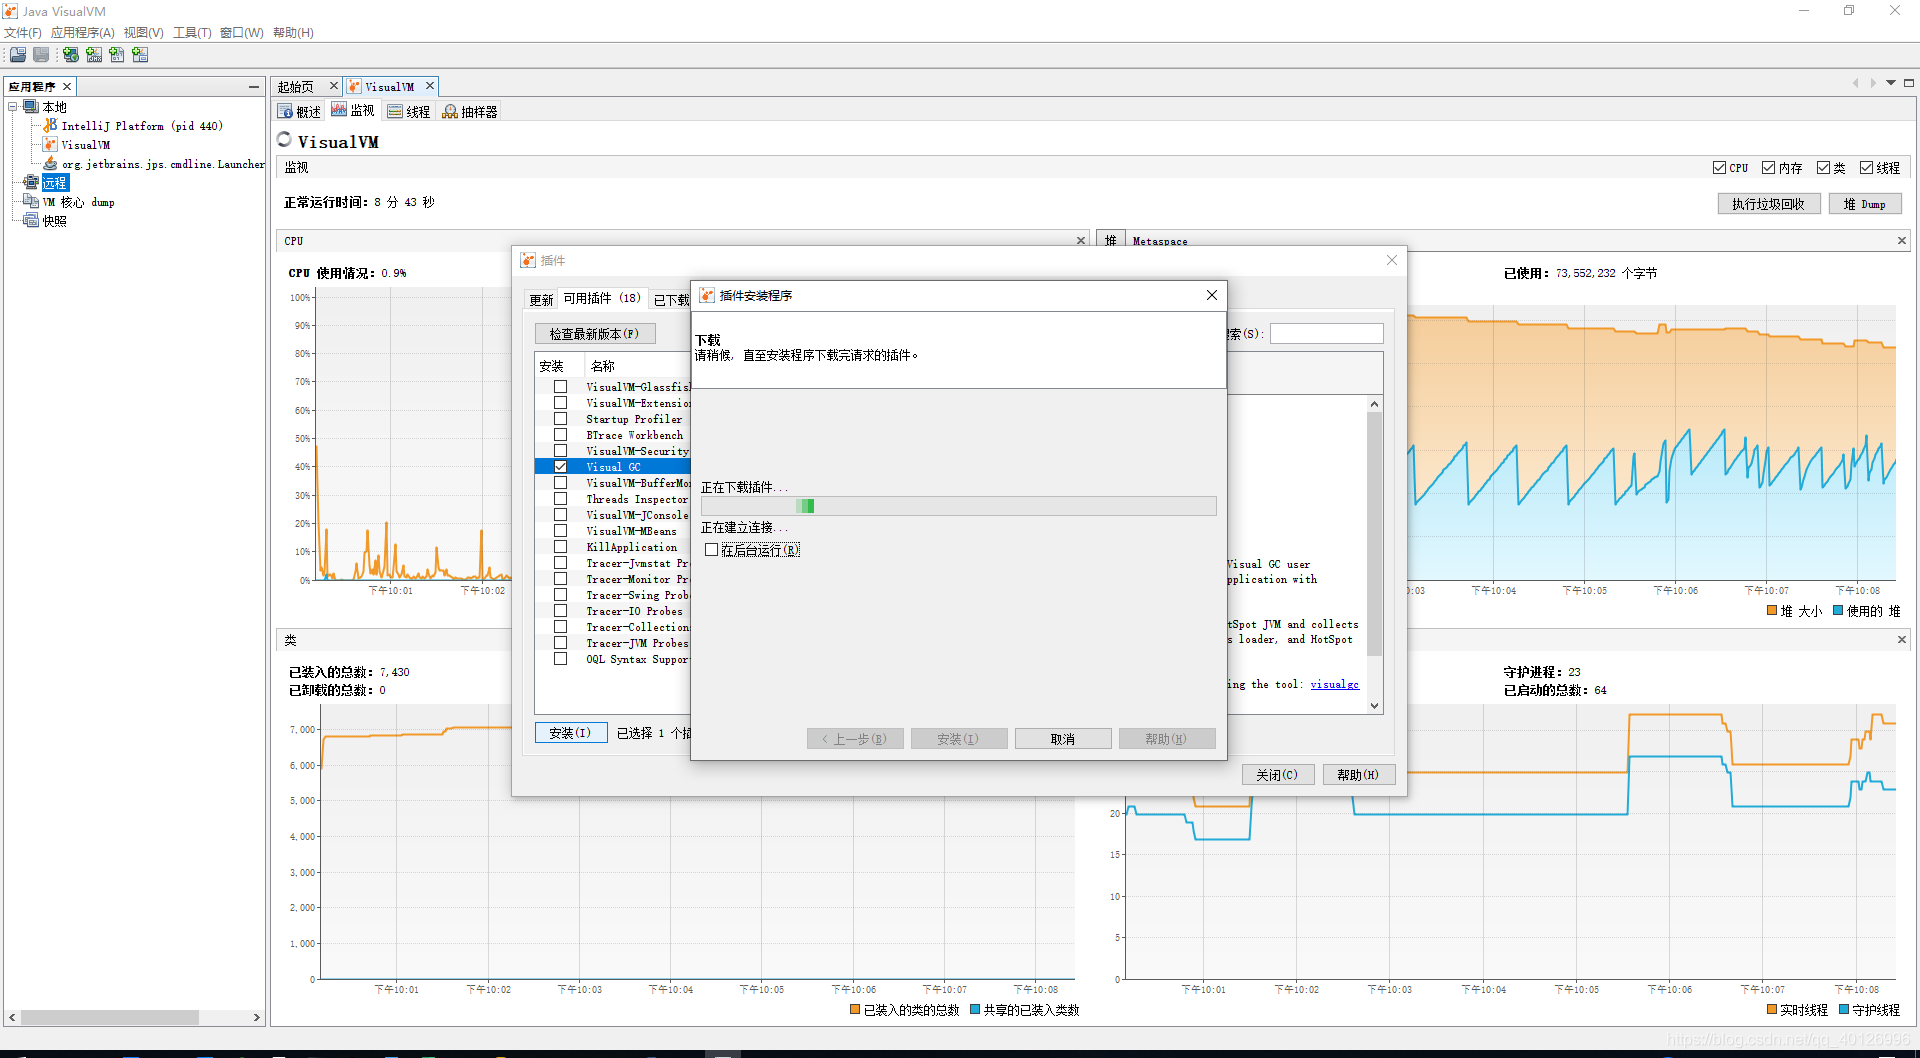Select the IntelliJ Platform application icon
Image resolution: width=1920 pixels, height=1058 pixels.
point(50,126)
